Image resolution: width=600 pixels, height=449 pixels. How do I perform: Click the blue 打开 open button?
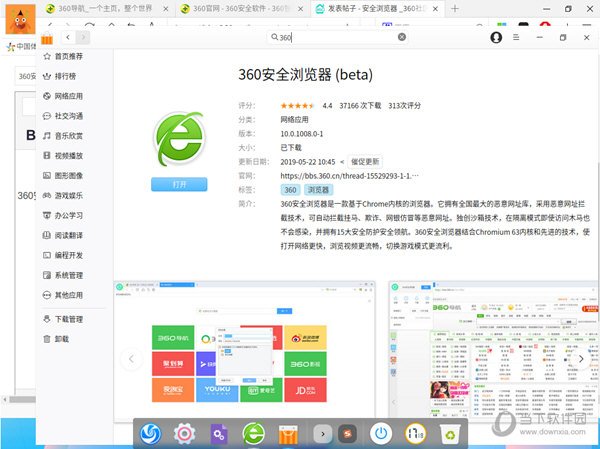click(x=179, y=185)
